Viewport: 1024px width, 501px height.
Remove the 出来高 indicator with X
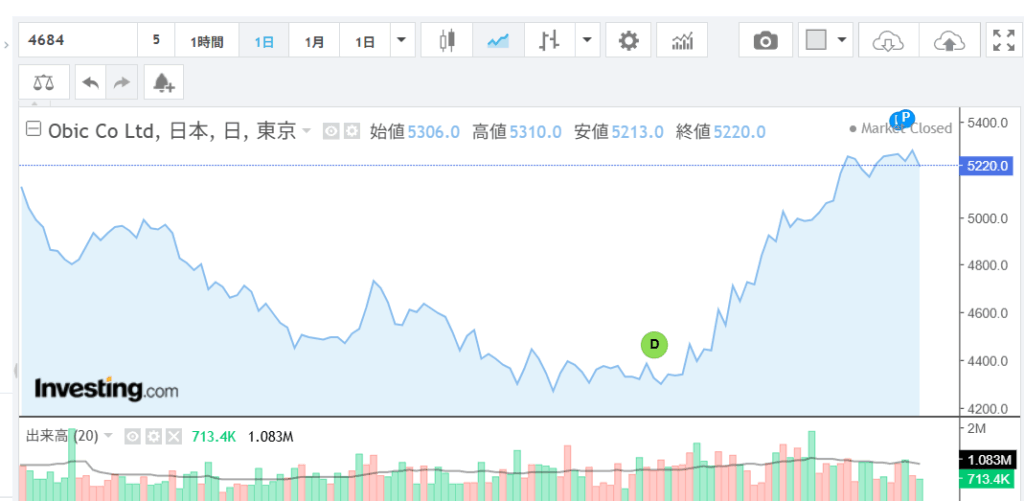click(173, 436)
